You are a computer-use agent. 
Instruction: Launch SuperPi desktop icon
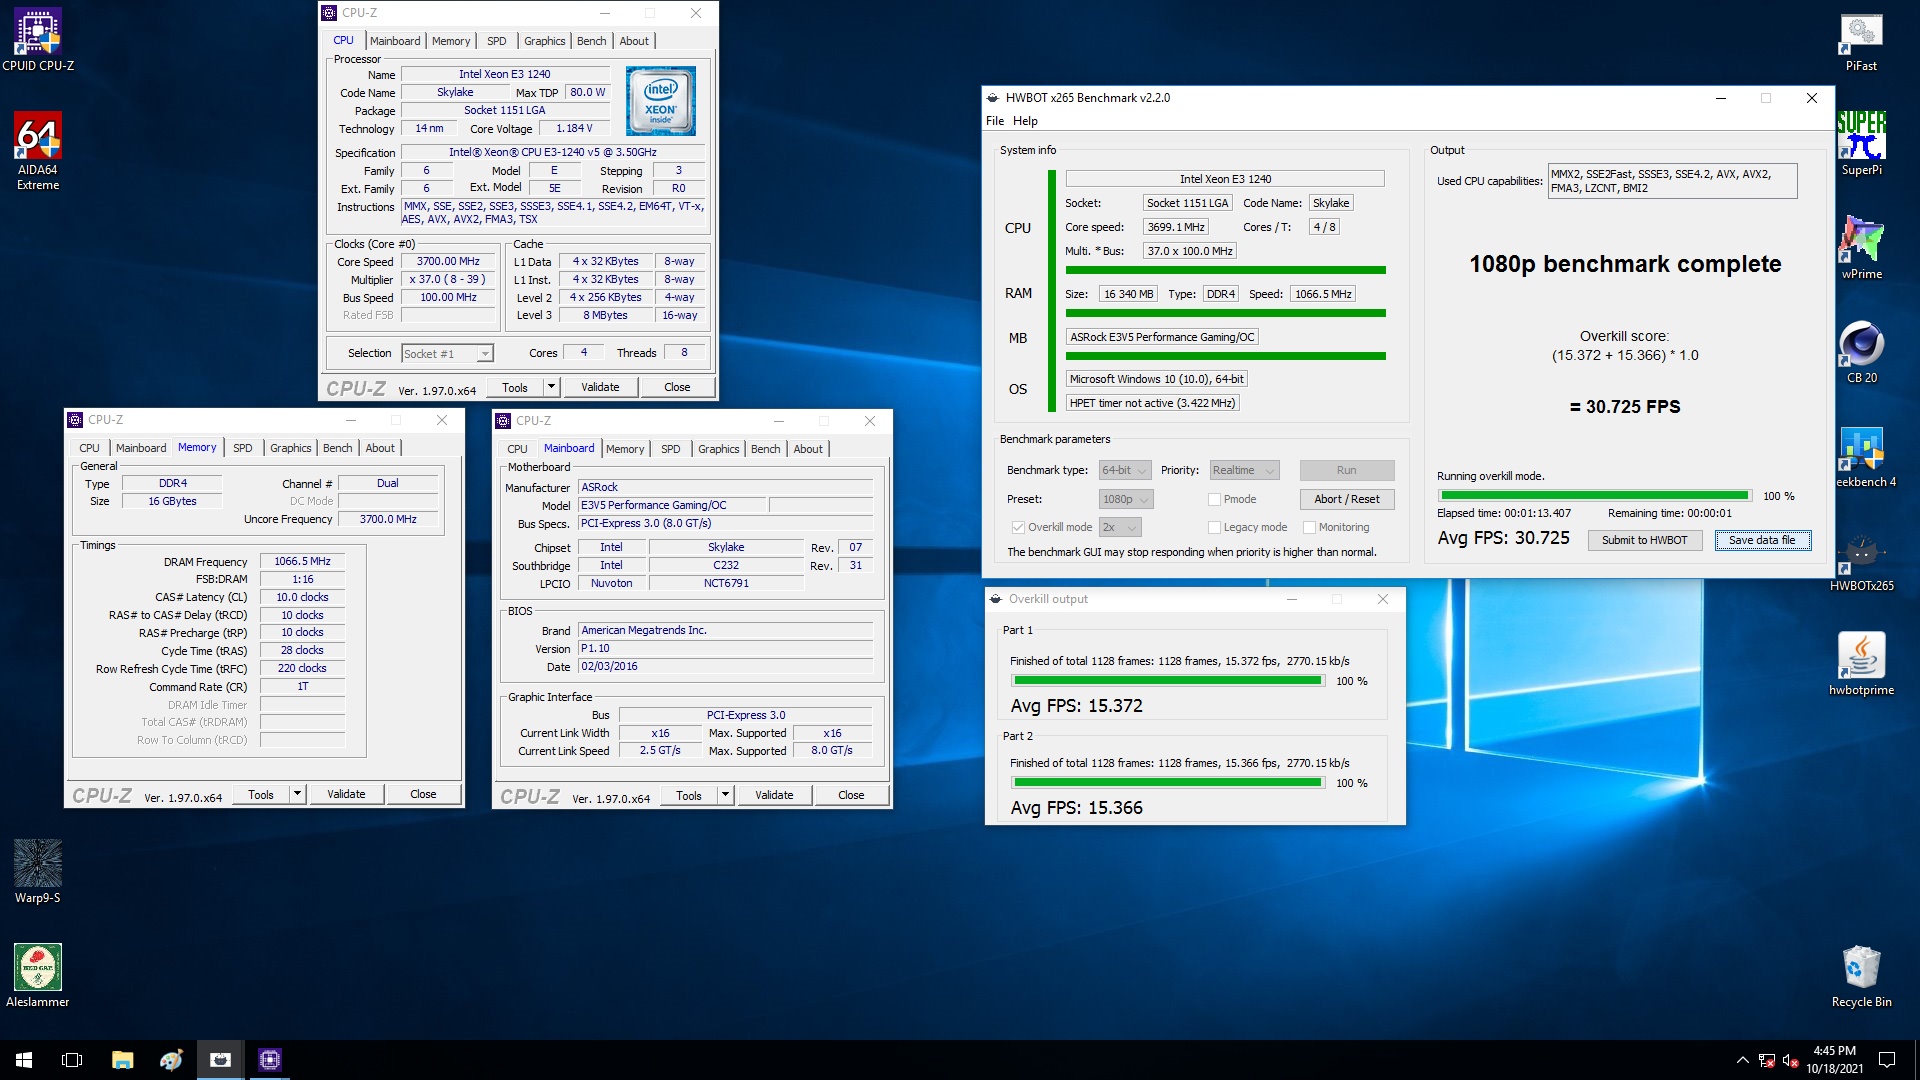point(1861,144)
